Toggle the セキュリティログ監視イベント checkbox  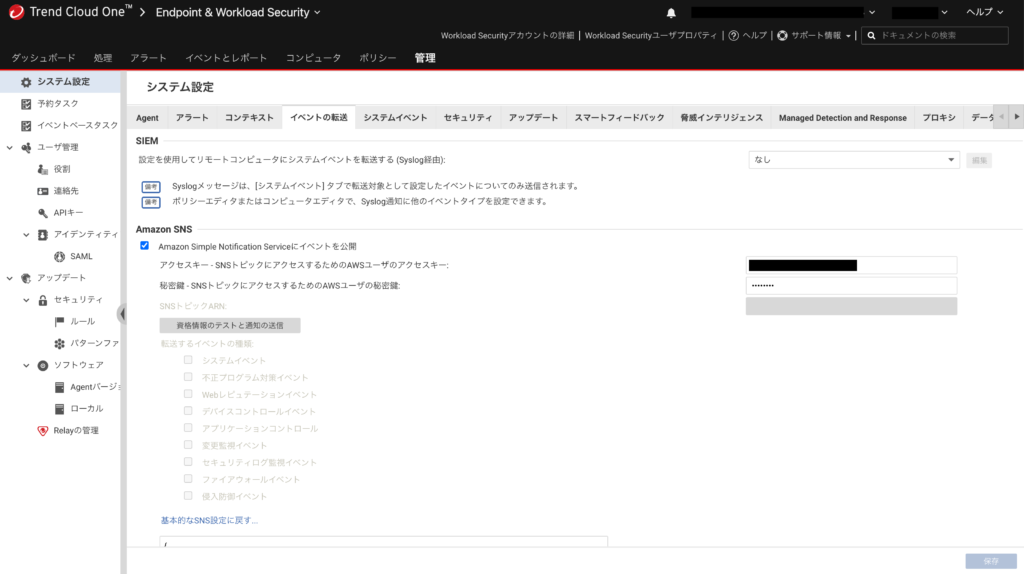[x=188, y=462]
